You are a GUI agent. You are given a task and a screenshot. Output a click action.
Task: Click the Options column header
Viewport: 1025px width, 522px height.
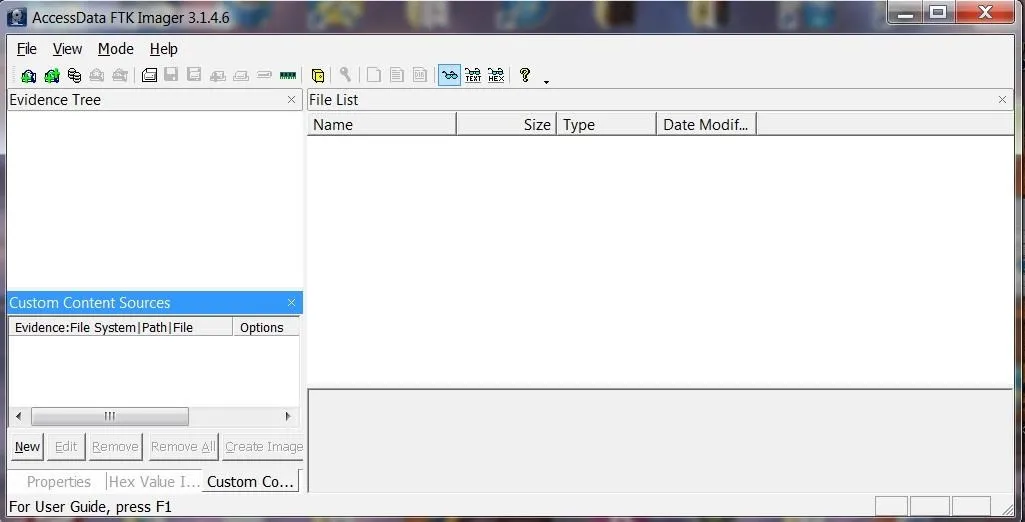(x=266, y=327)
